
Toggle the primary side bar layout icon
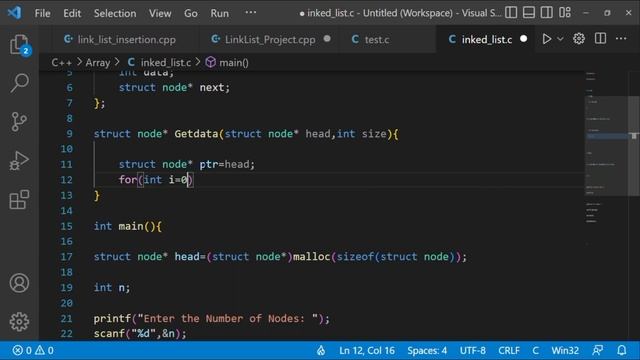(511, 13)
